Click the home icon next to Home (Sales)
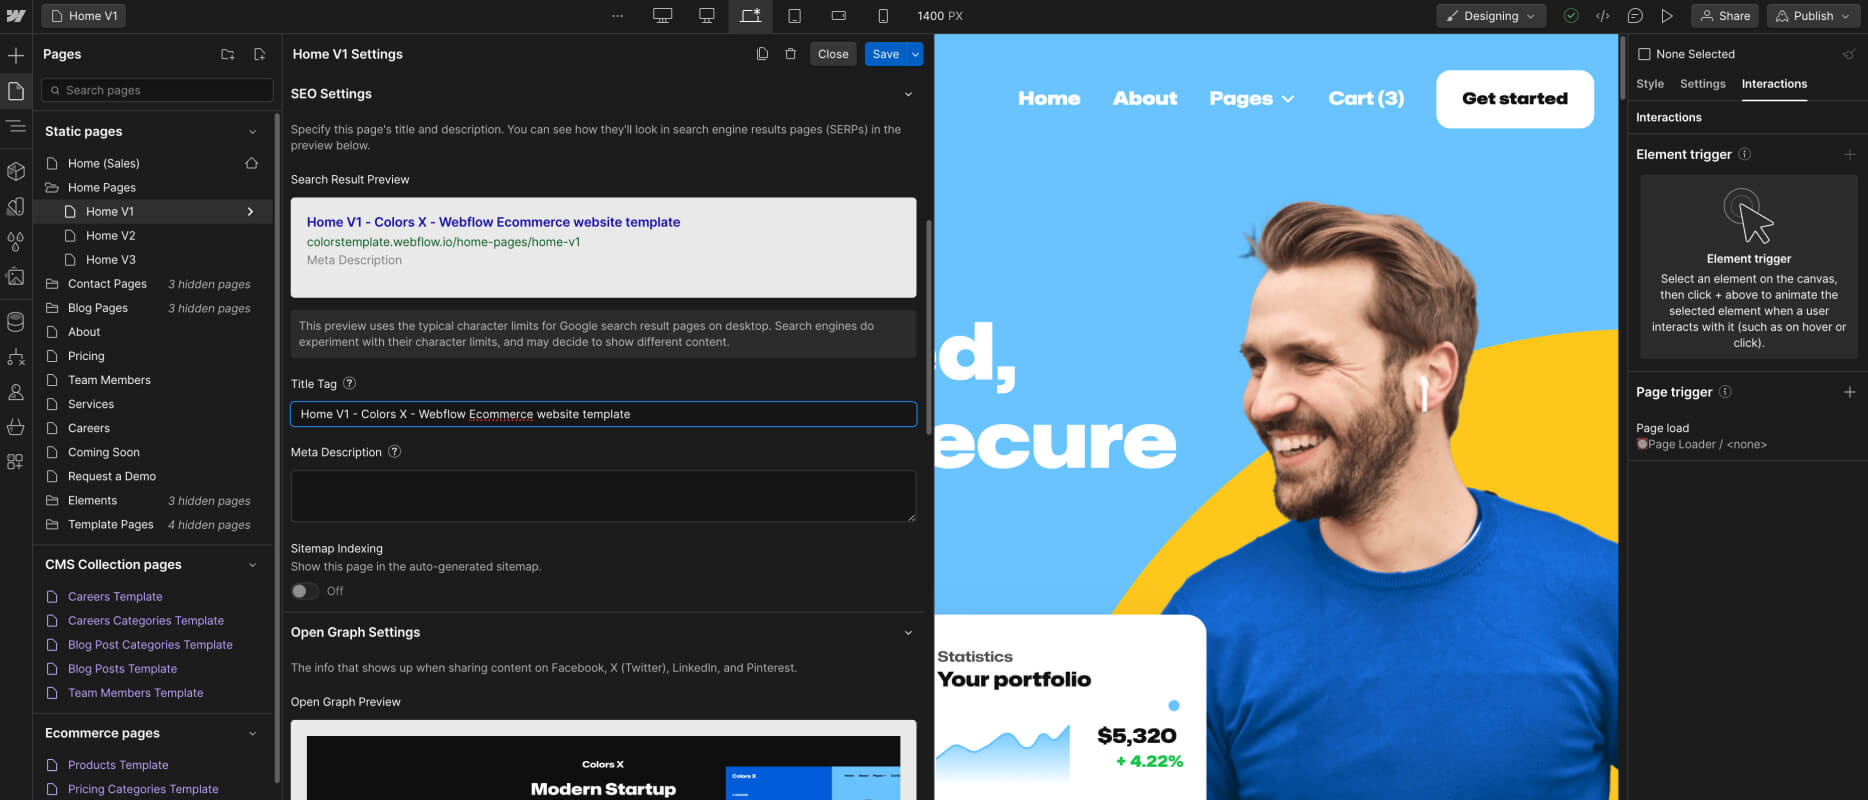Screen dimensions: 1868x800 click(x=252, y=163)
